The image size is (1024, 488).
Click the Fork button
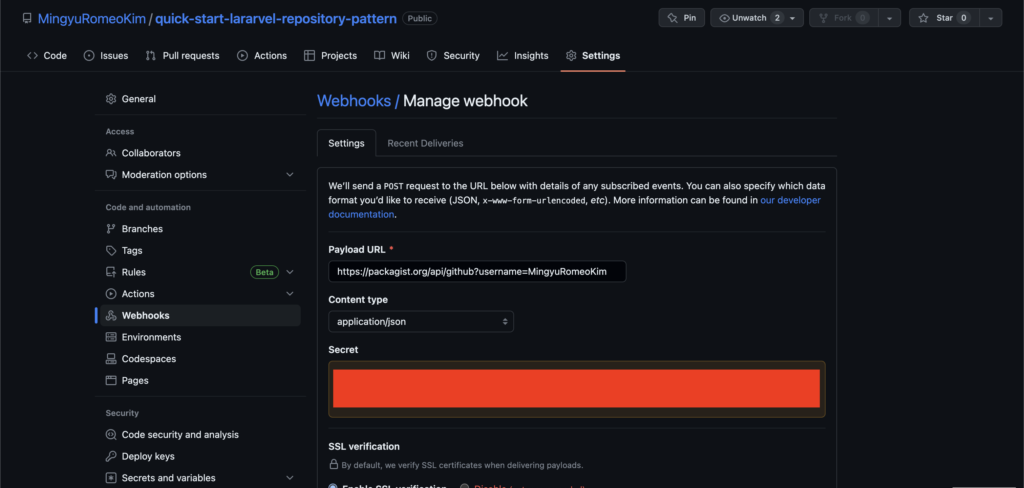pos(844,18)
